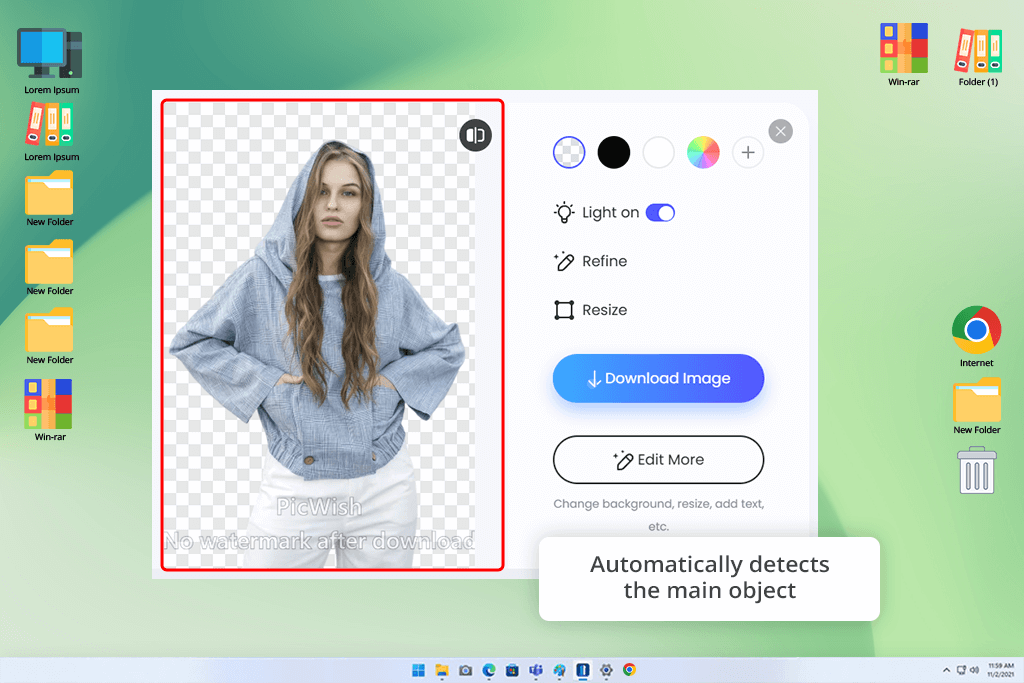Open Microsoft Edge from the taskbar
The image size is (1024, 683).
[x=489, y=670]
